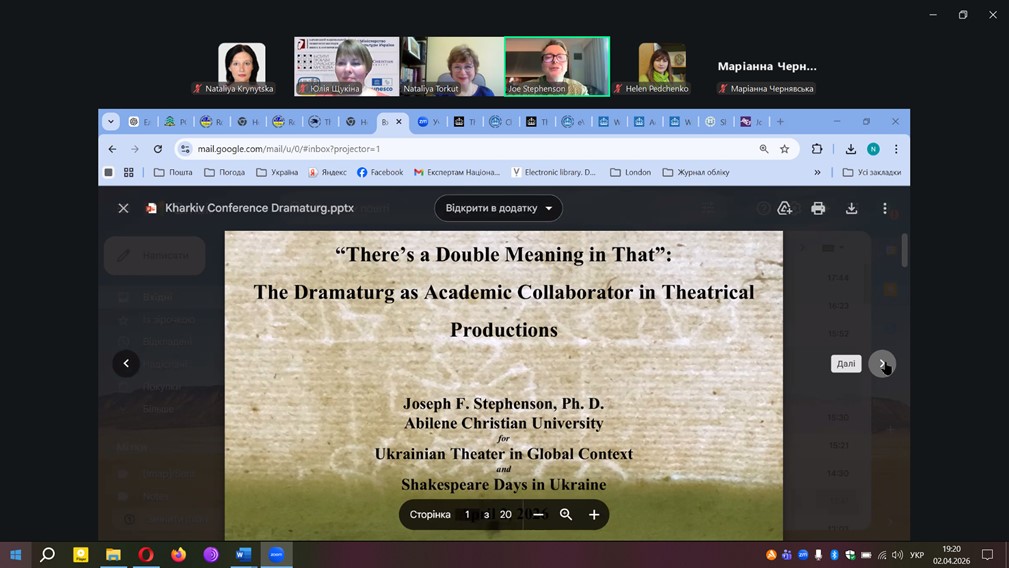Screen dimensions: 1009x568
Task: Click the page number field
Action: (467, 514)
